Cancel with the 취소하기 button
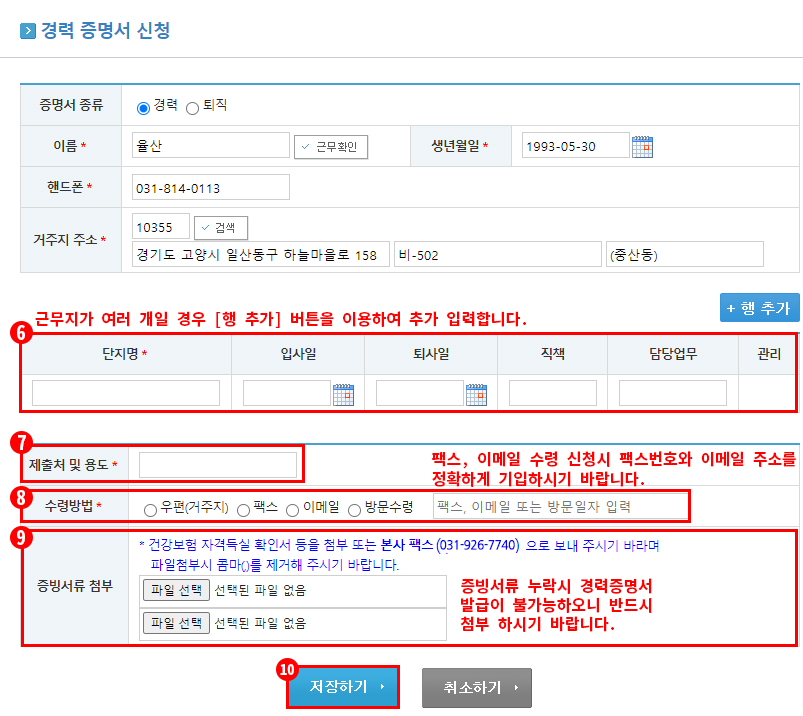 tap(477, 688)
